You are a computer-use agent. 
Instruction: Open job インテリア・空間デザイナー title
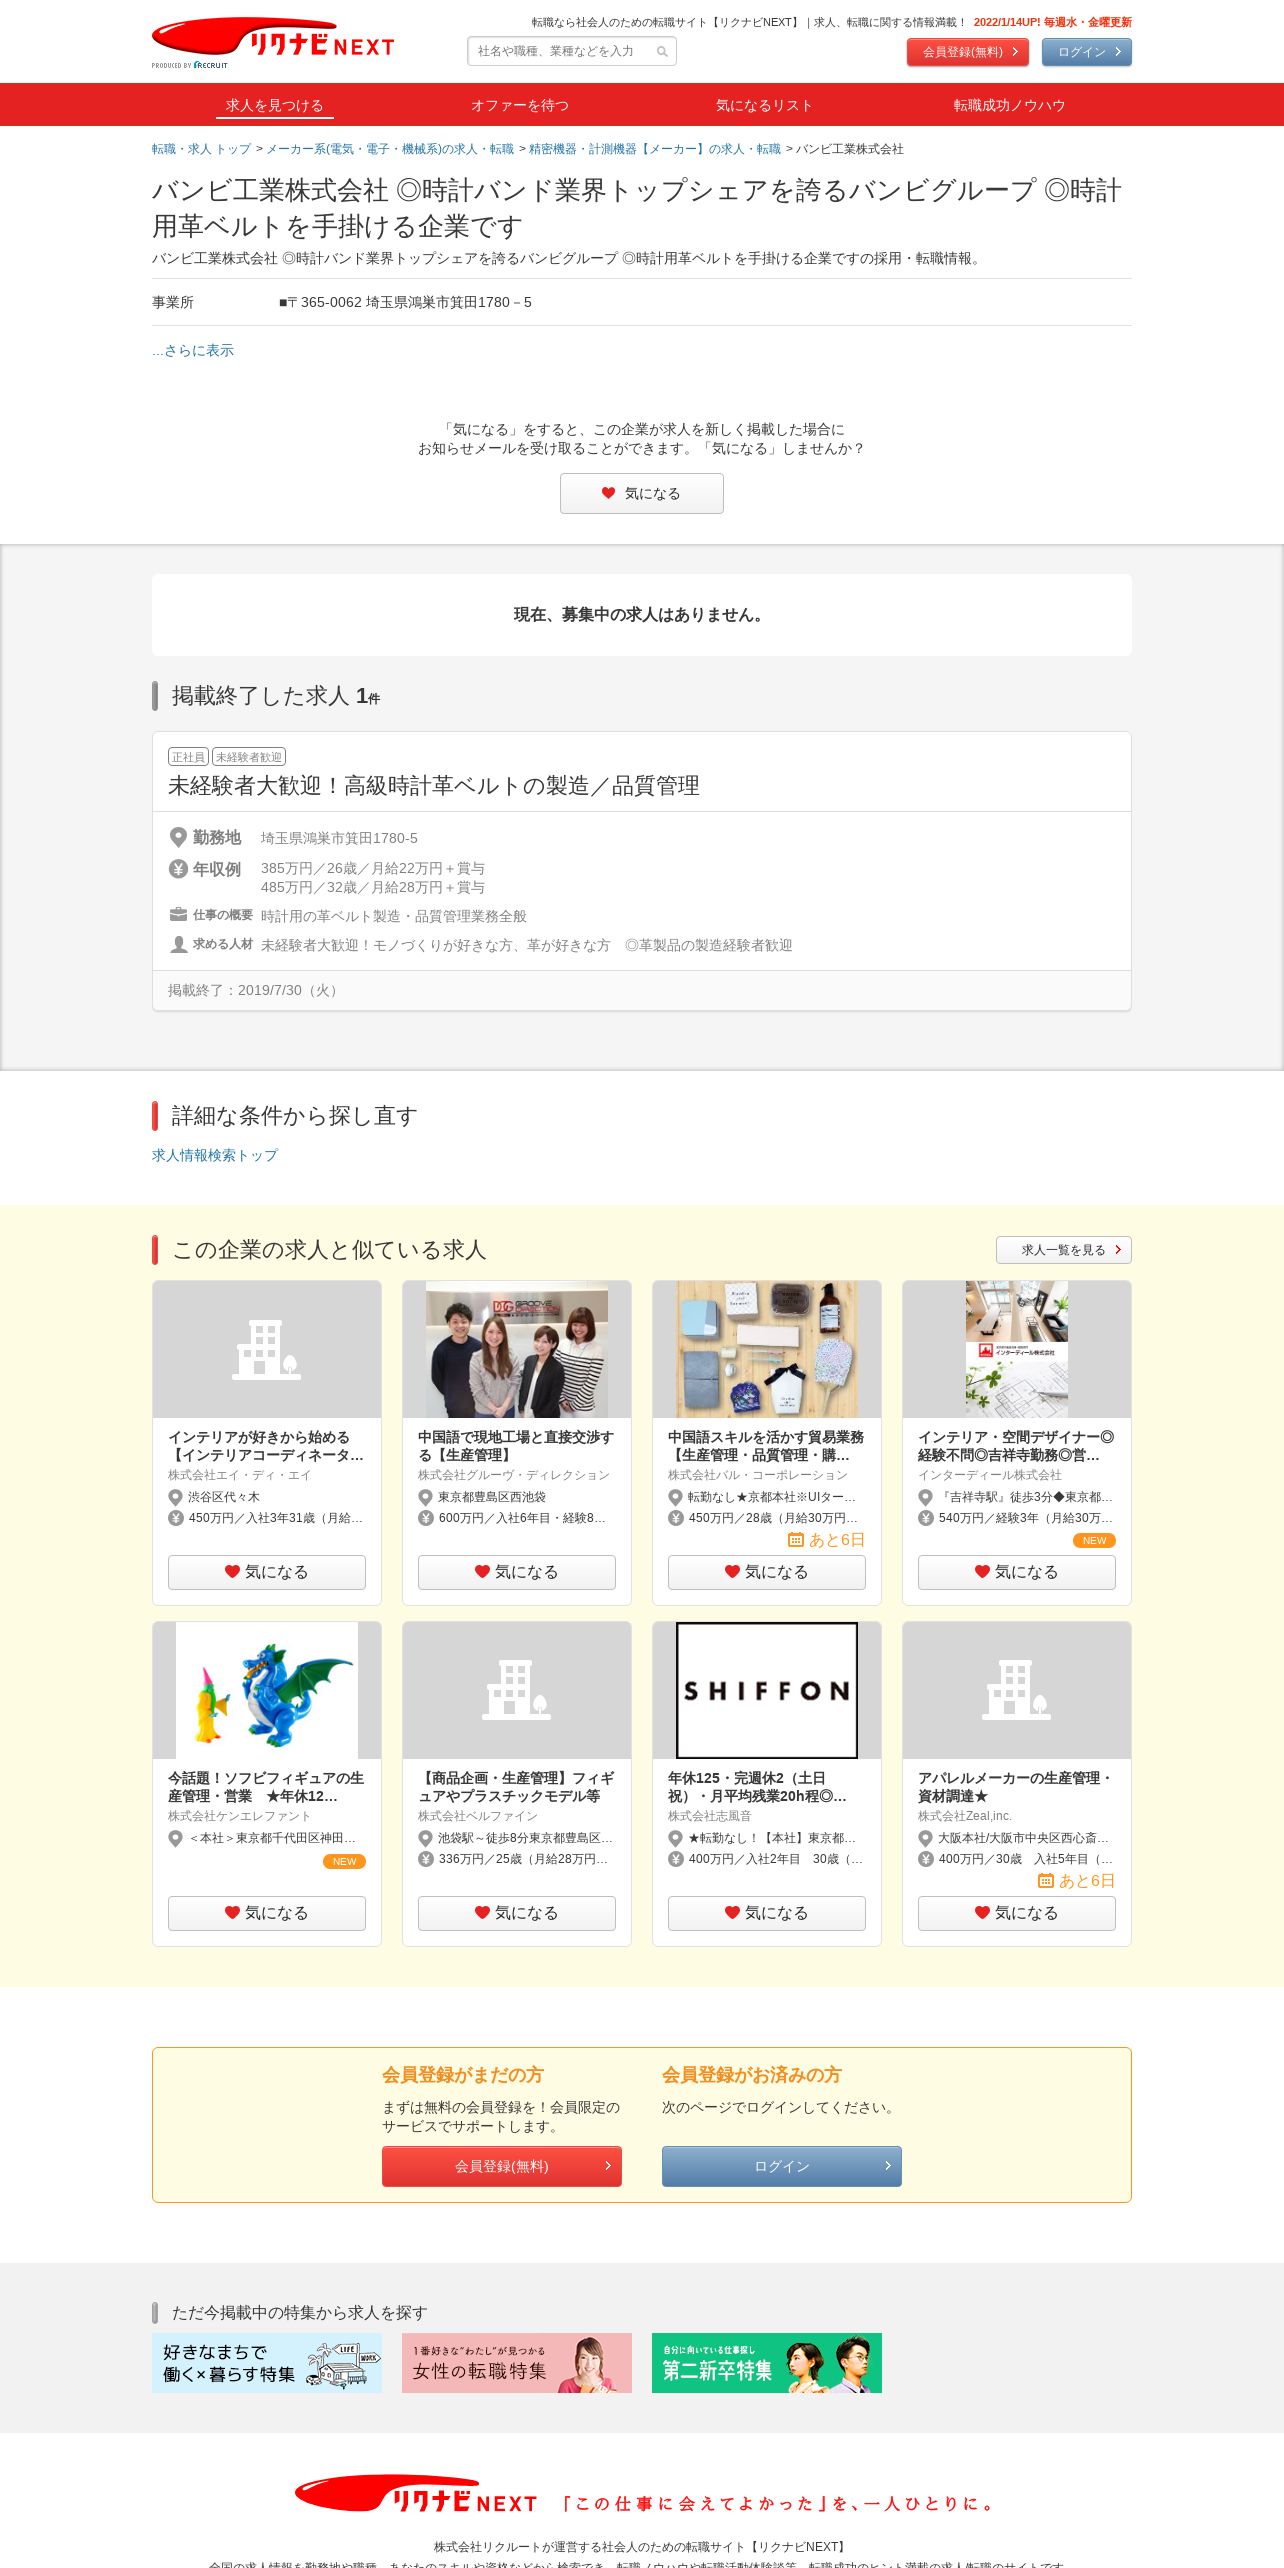point(1016,1446)
